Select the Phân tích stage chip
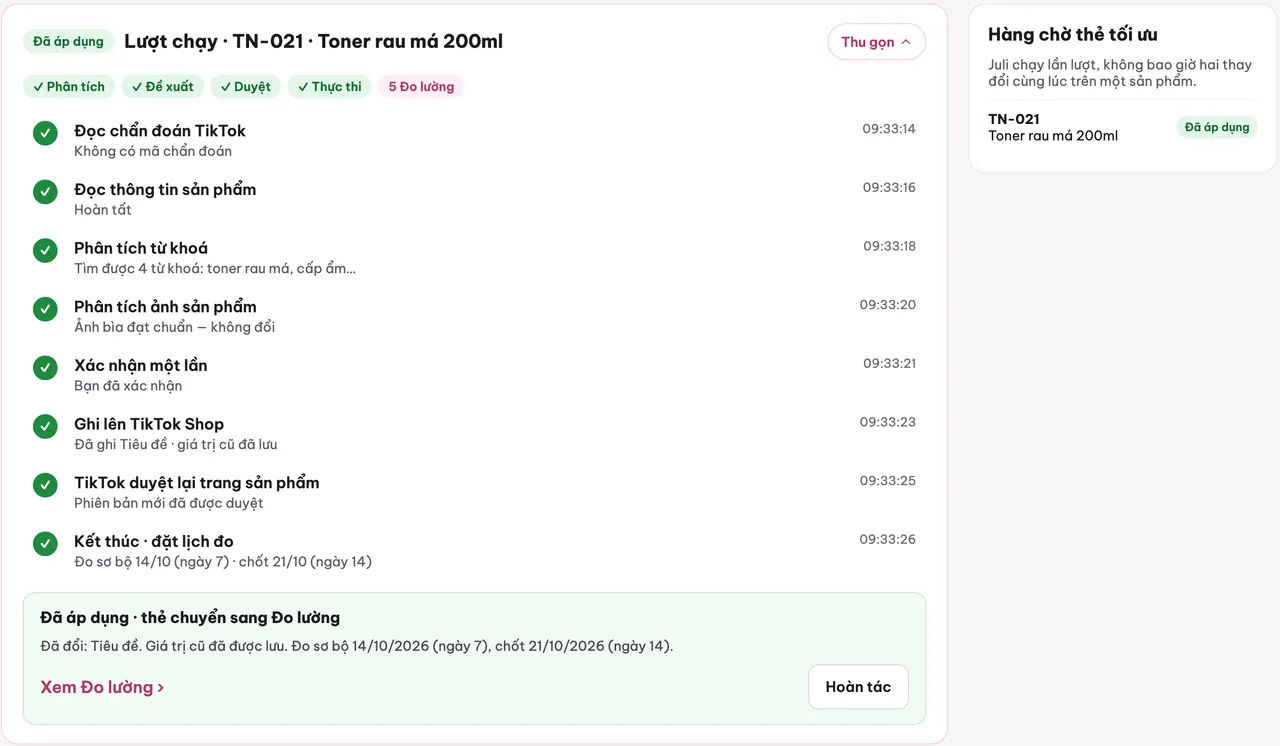Viewport: 1280px width, 746px height. click(69, 87)
